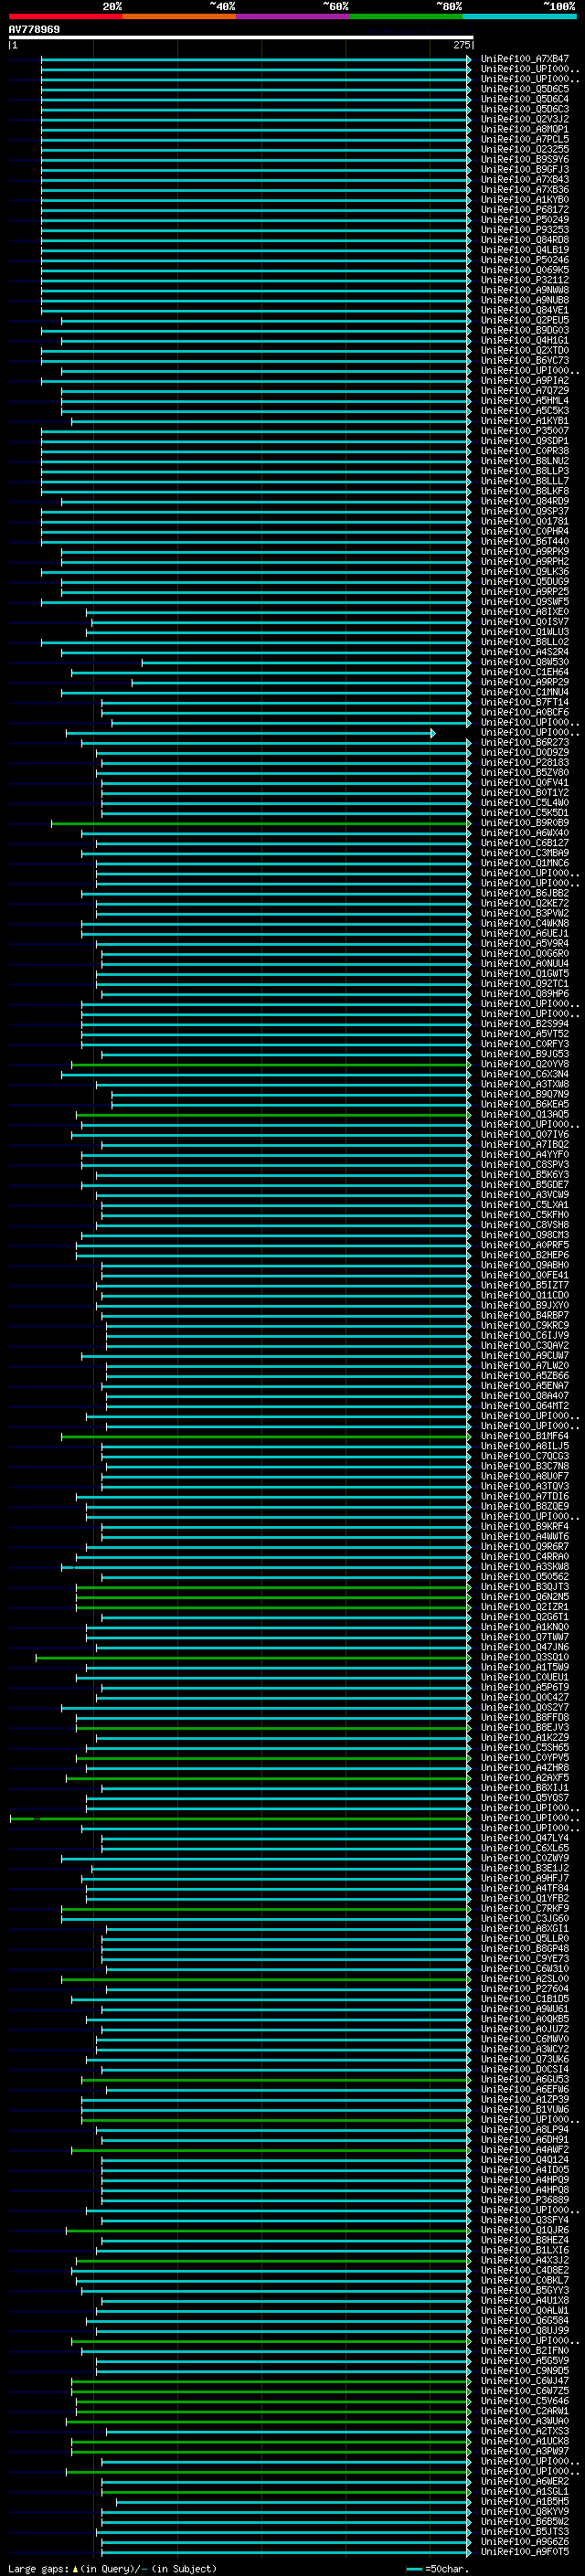Viewport: 585px width, 2576px height.
Task: Select hit label UniRef100_C3MBA9
Action: tap(524, 853)
